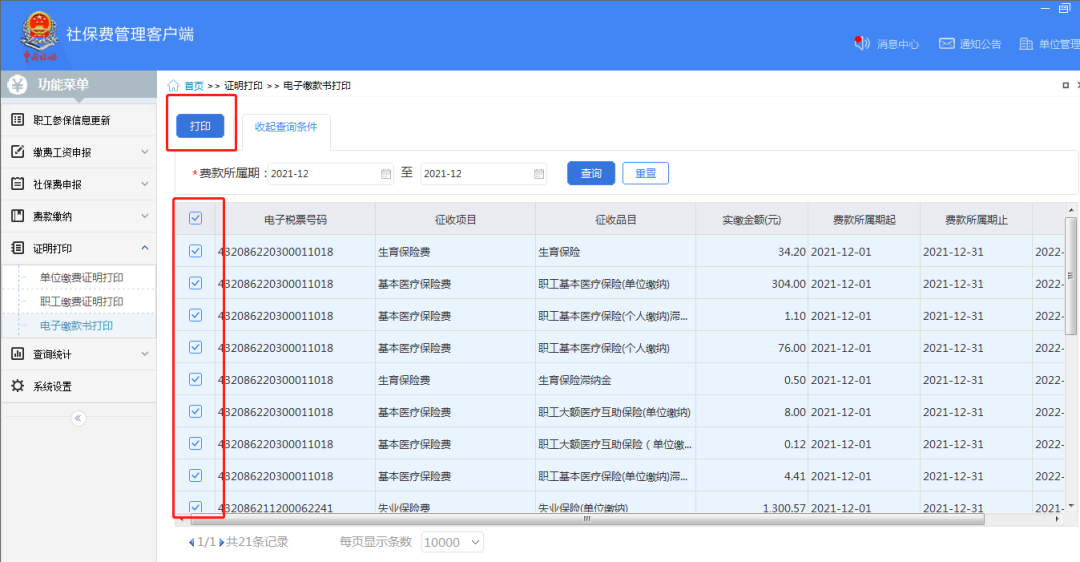Screen dimensions: 1080x562
Task: Collapse the sidebar with the double-arrow icon
Action: (x=79, y=418)
